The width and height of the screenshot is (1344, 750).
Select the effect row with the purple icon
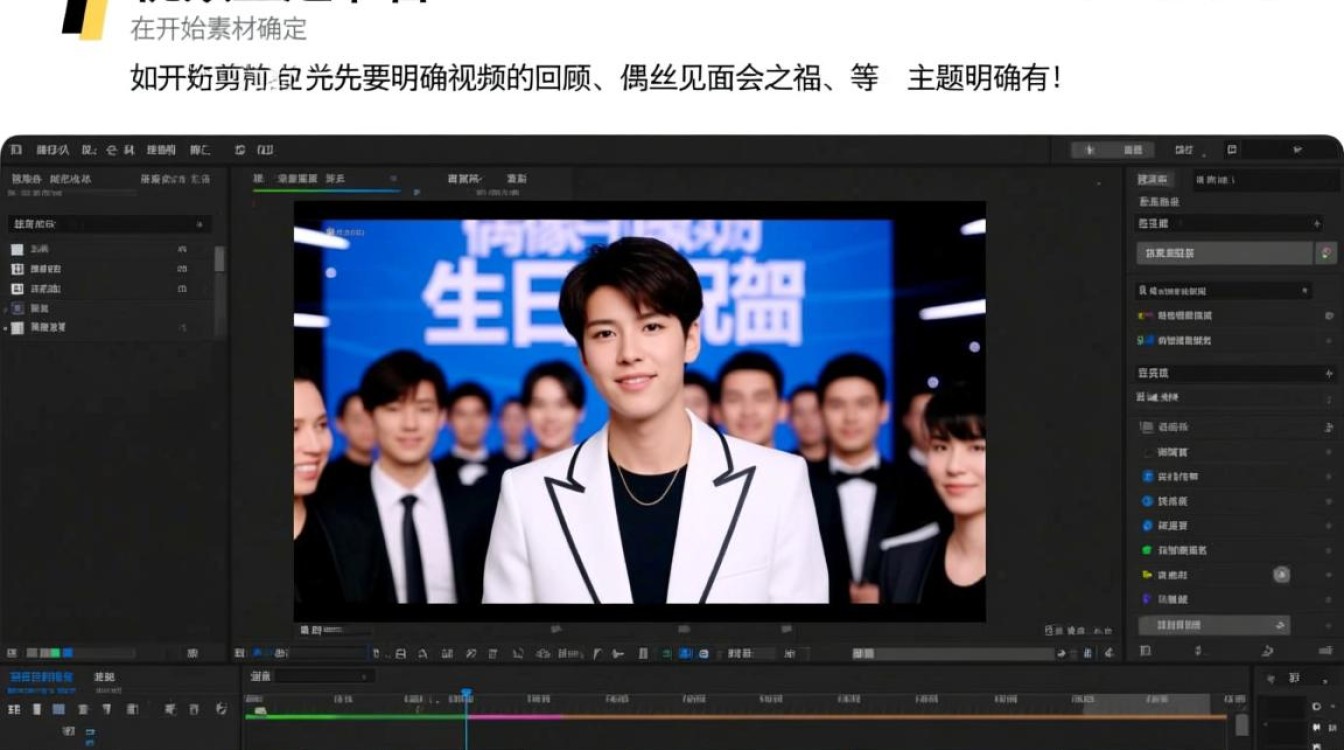(1236, 599)
